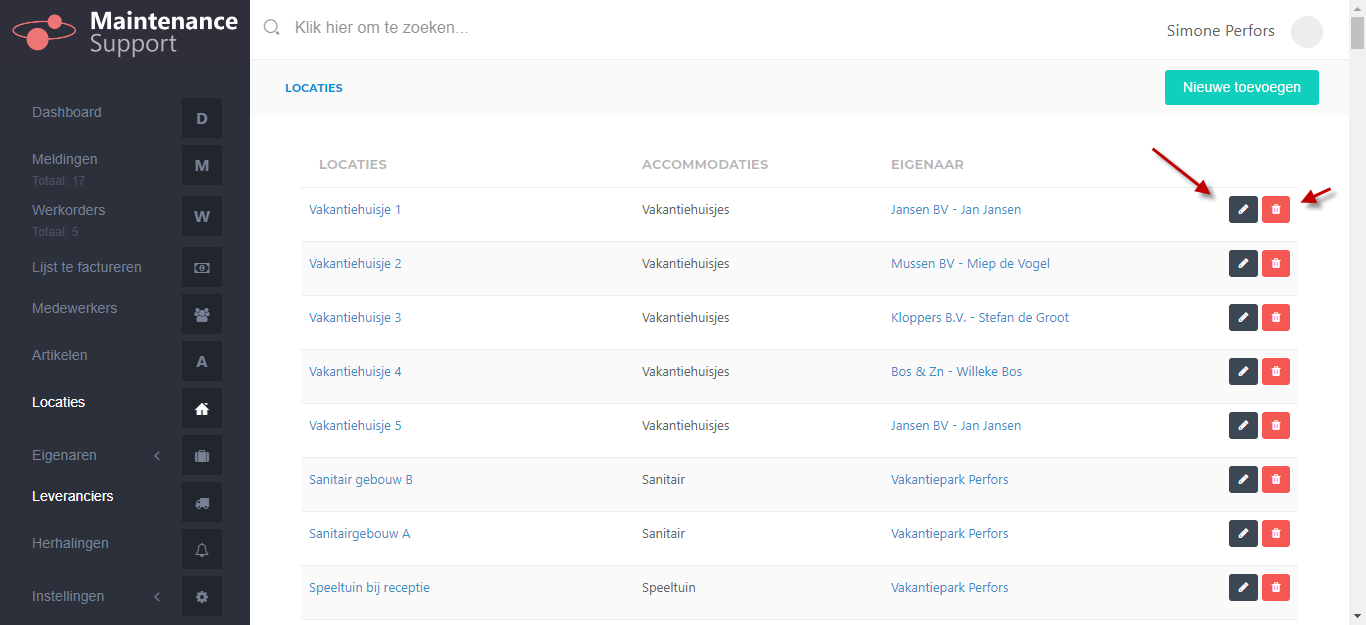Expand the Instellingen submenu chevron

coord(157,597)
